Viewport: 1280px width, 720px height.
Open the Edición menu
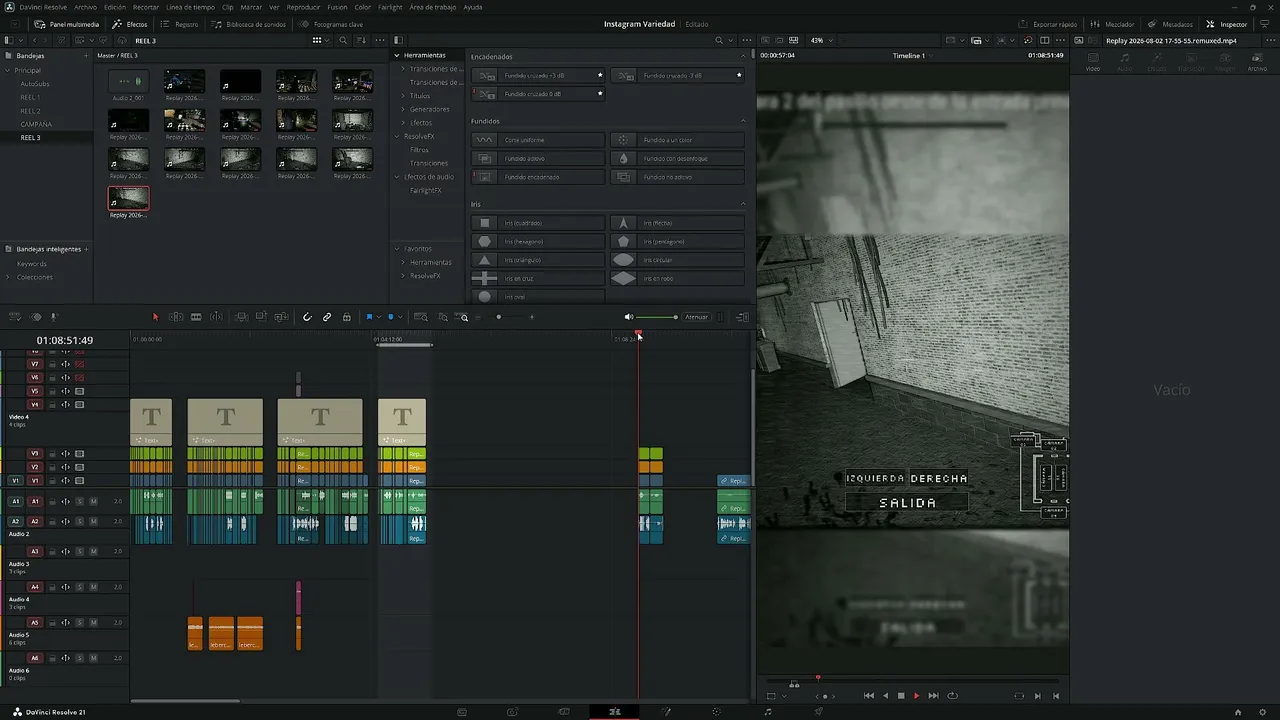pos(115,7)
